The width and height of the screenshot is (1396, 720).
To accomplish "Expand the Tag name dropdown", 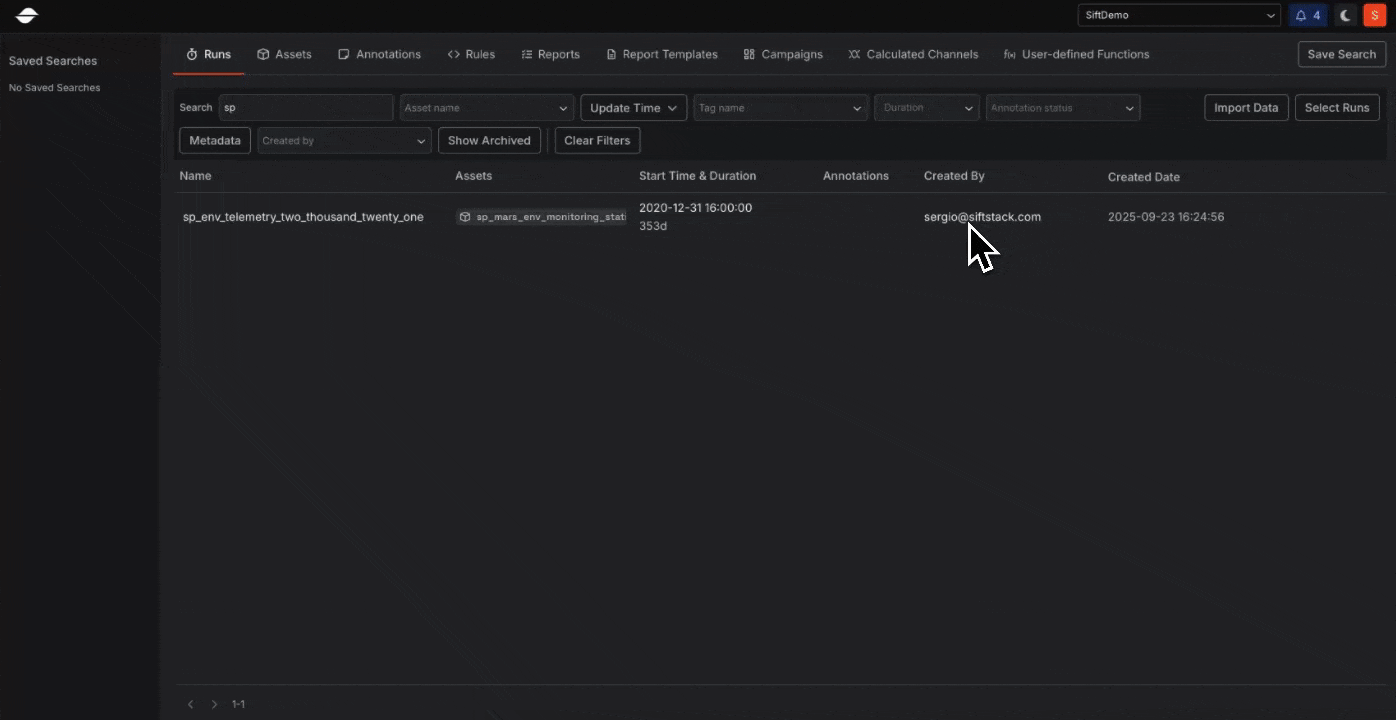I will click(x=780, y=108).
